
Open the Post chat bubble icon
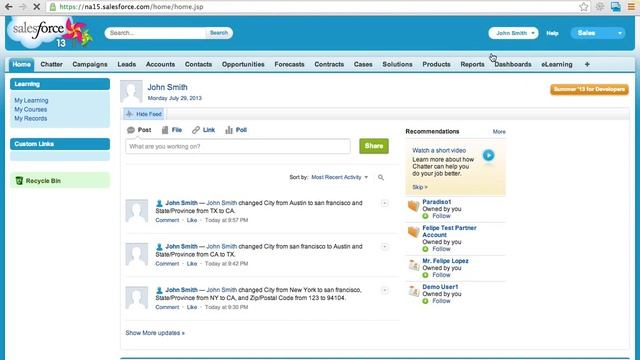click(x=131, y=130)
